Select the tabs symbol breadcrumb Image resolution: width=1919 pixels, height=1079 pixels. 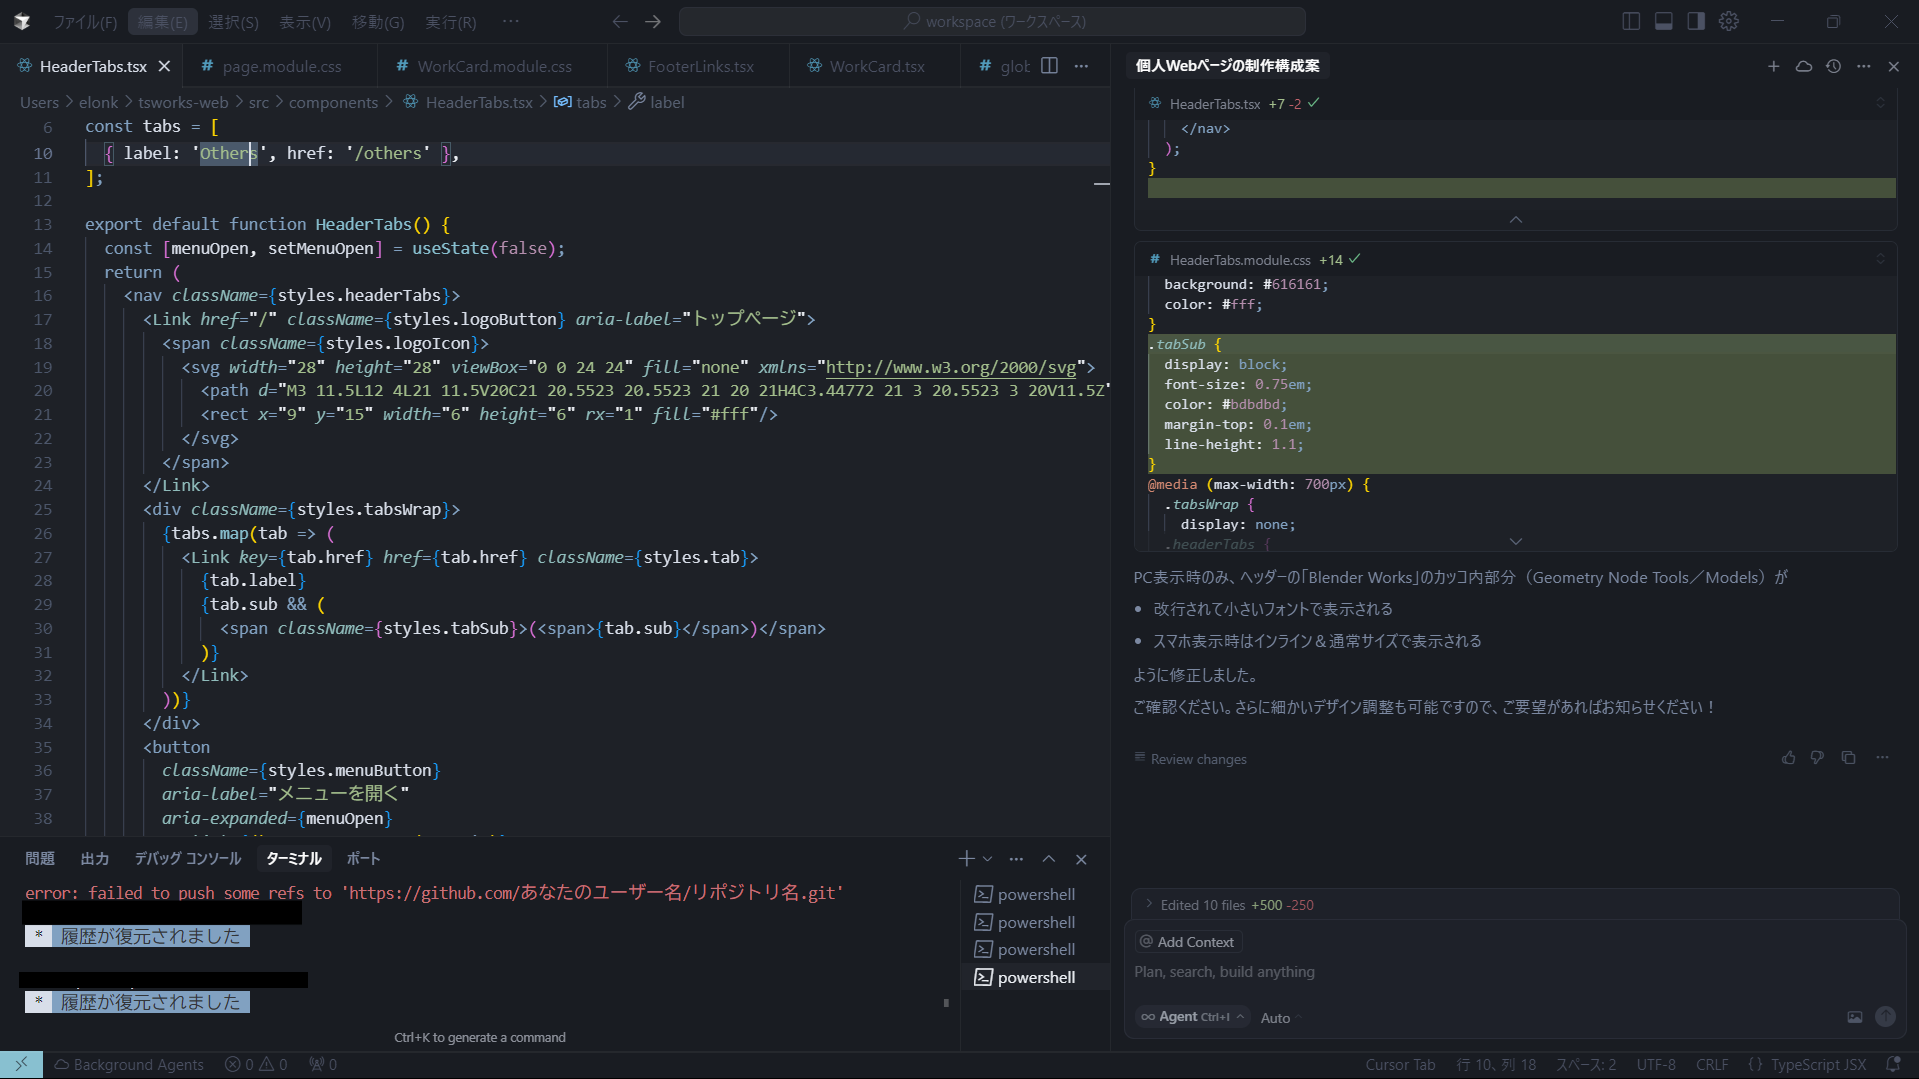pyautogui.click(x=580, y=102)
